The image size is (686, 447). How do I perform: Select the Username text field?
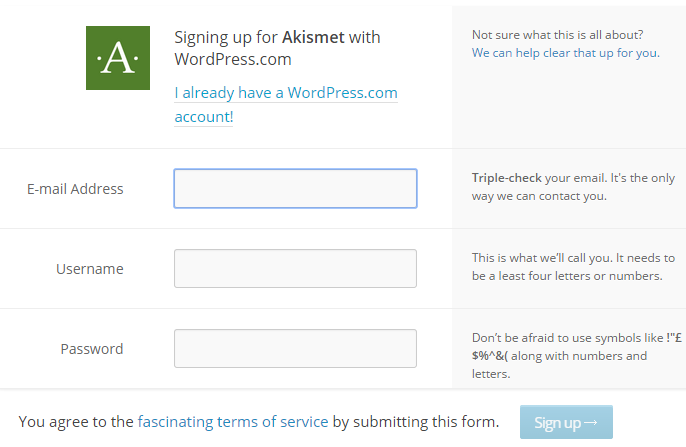coord(295,269)
